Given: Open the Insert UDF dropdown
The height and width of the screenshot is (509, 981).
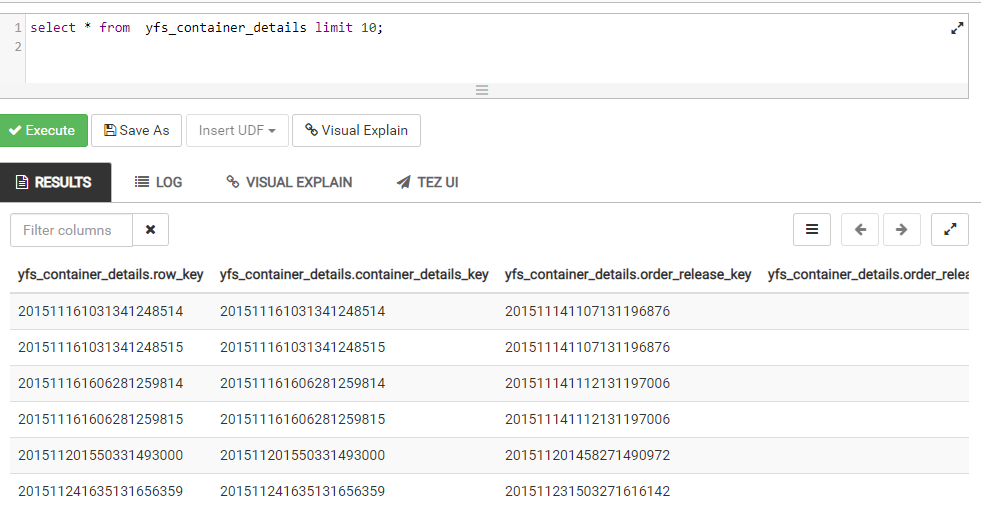Looking at the screenshot, I should (x=237, y=130).
